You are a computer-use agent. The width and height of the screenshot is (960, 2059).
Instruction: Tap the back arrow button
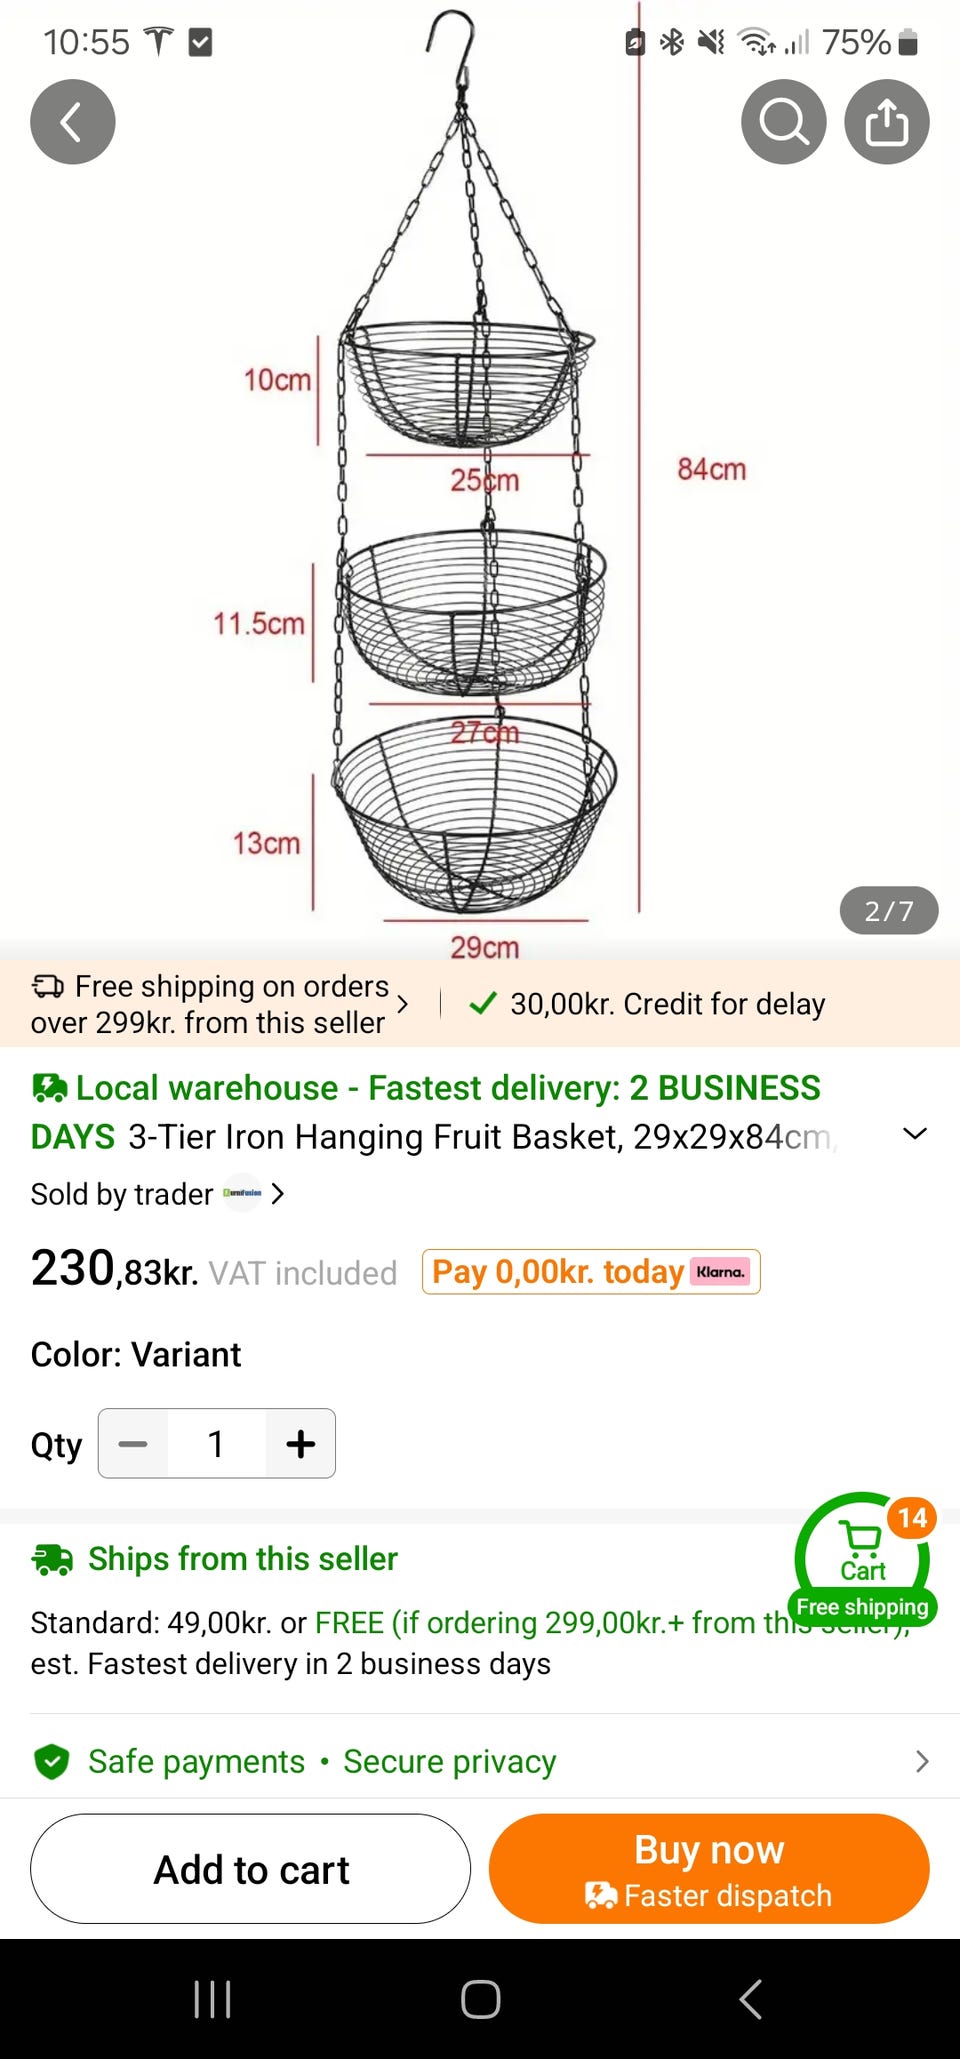tap(72, 122)
